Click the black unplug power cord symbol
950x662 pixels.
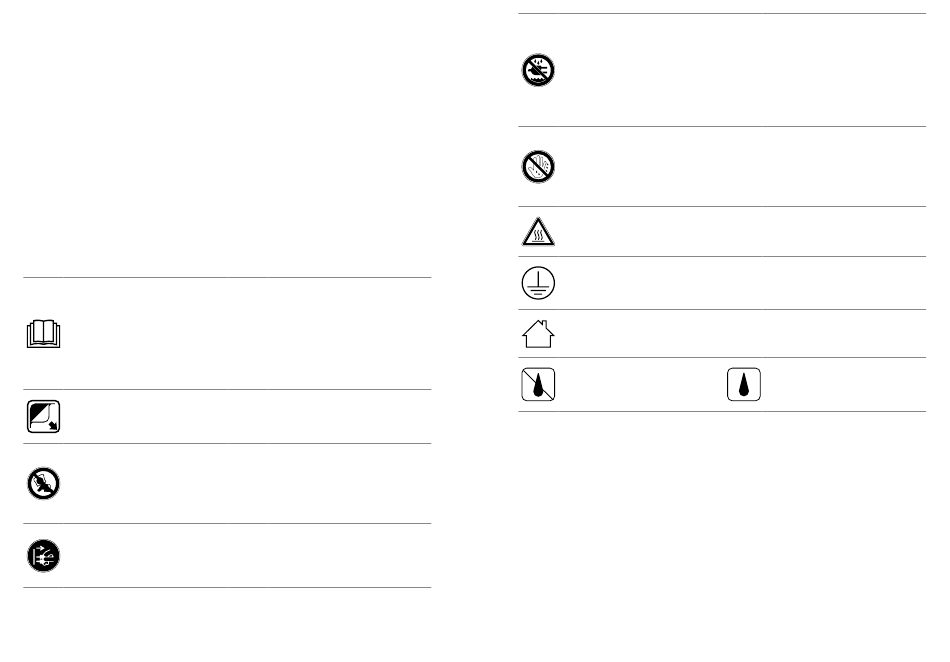pos(44,555)
